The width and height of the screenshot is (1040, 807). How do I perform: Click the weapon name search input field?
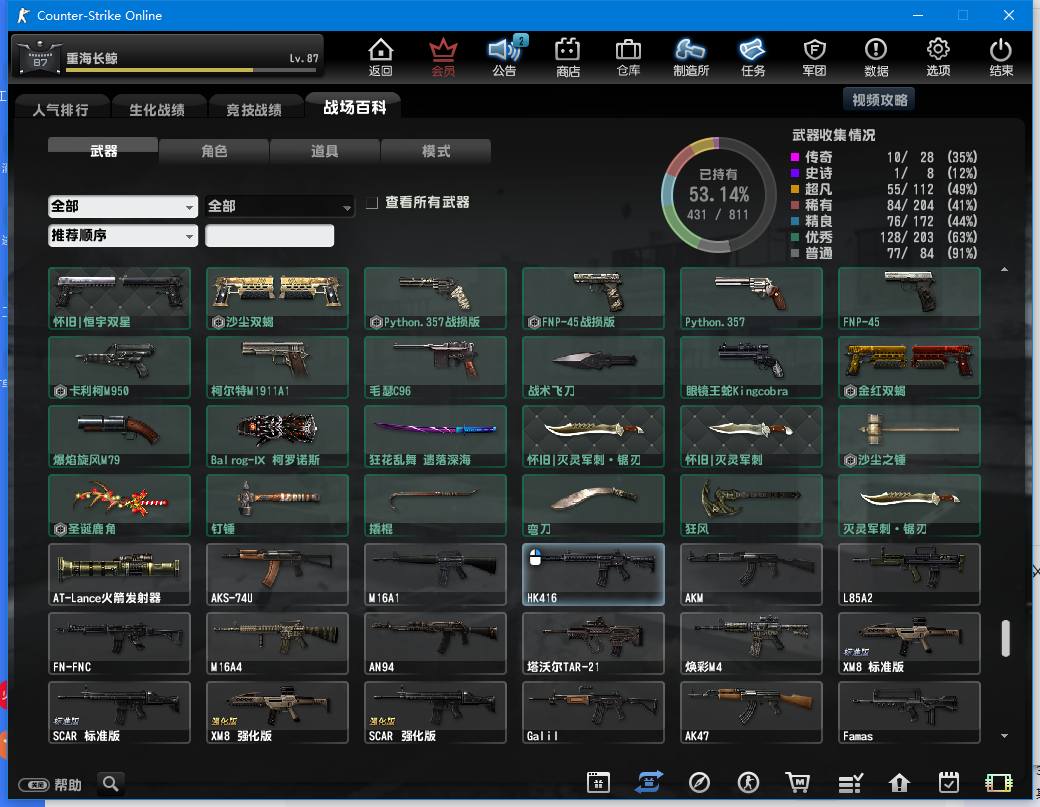(x=269, y=235)
